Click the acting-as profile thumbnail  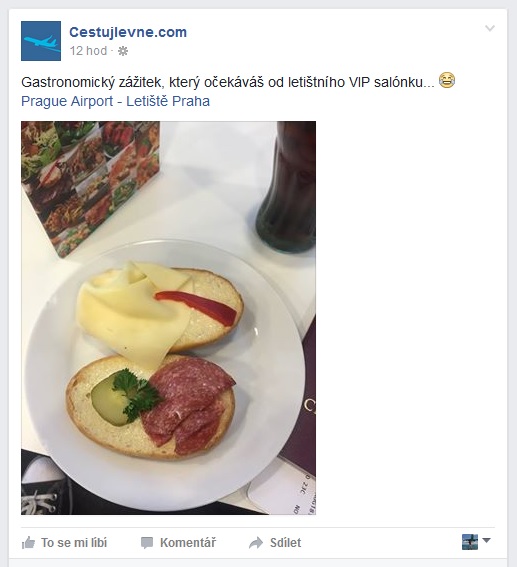pyautogui.click(x=470, y=542)
